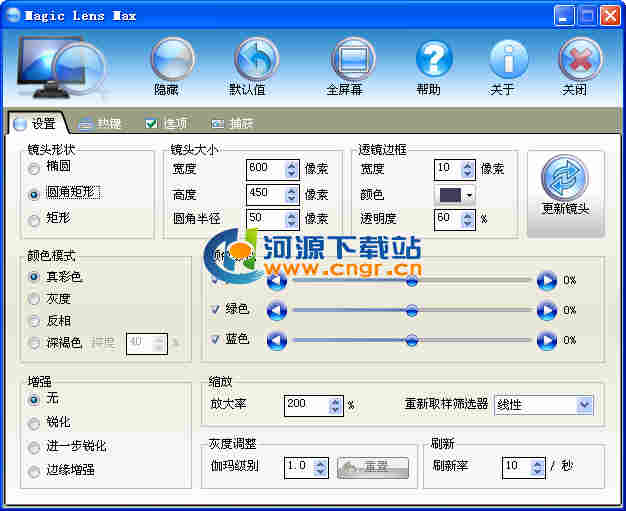Click the 刷新率 spinner arrows
Screen dimensions: 626x511
537,467
